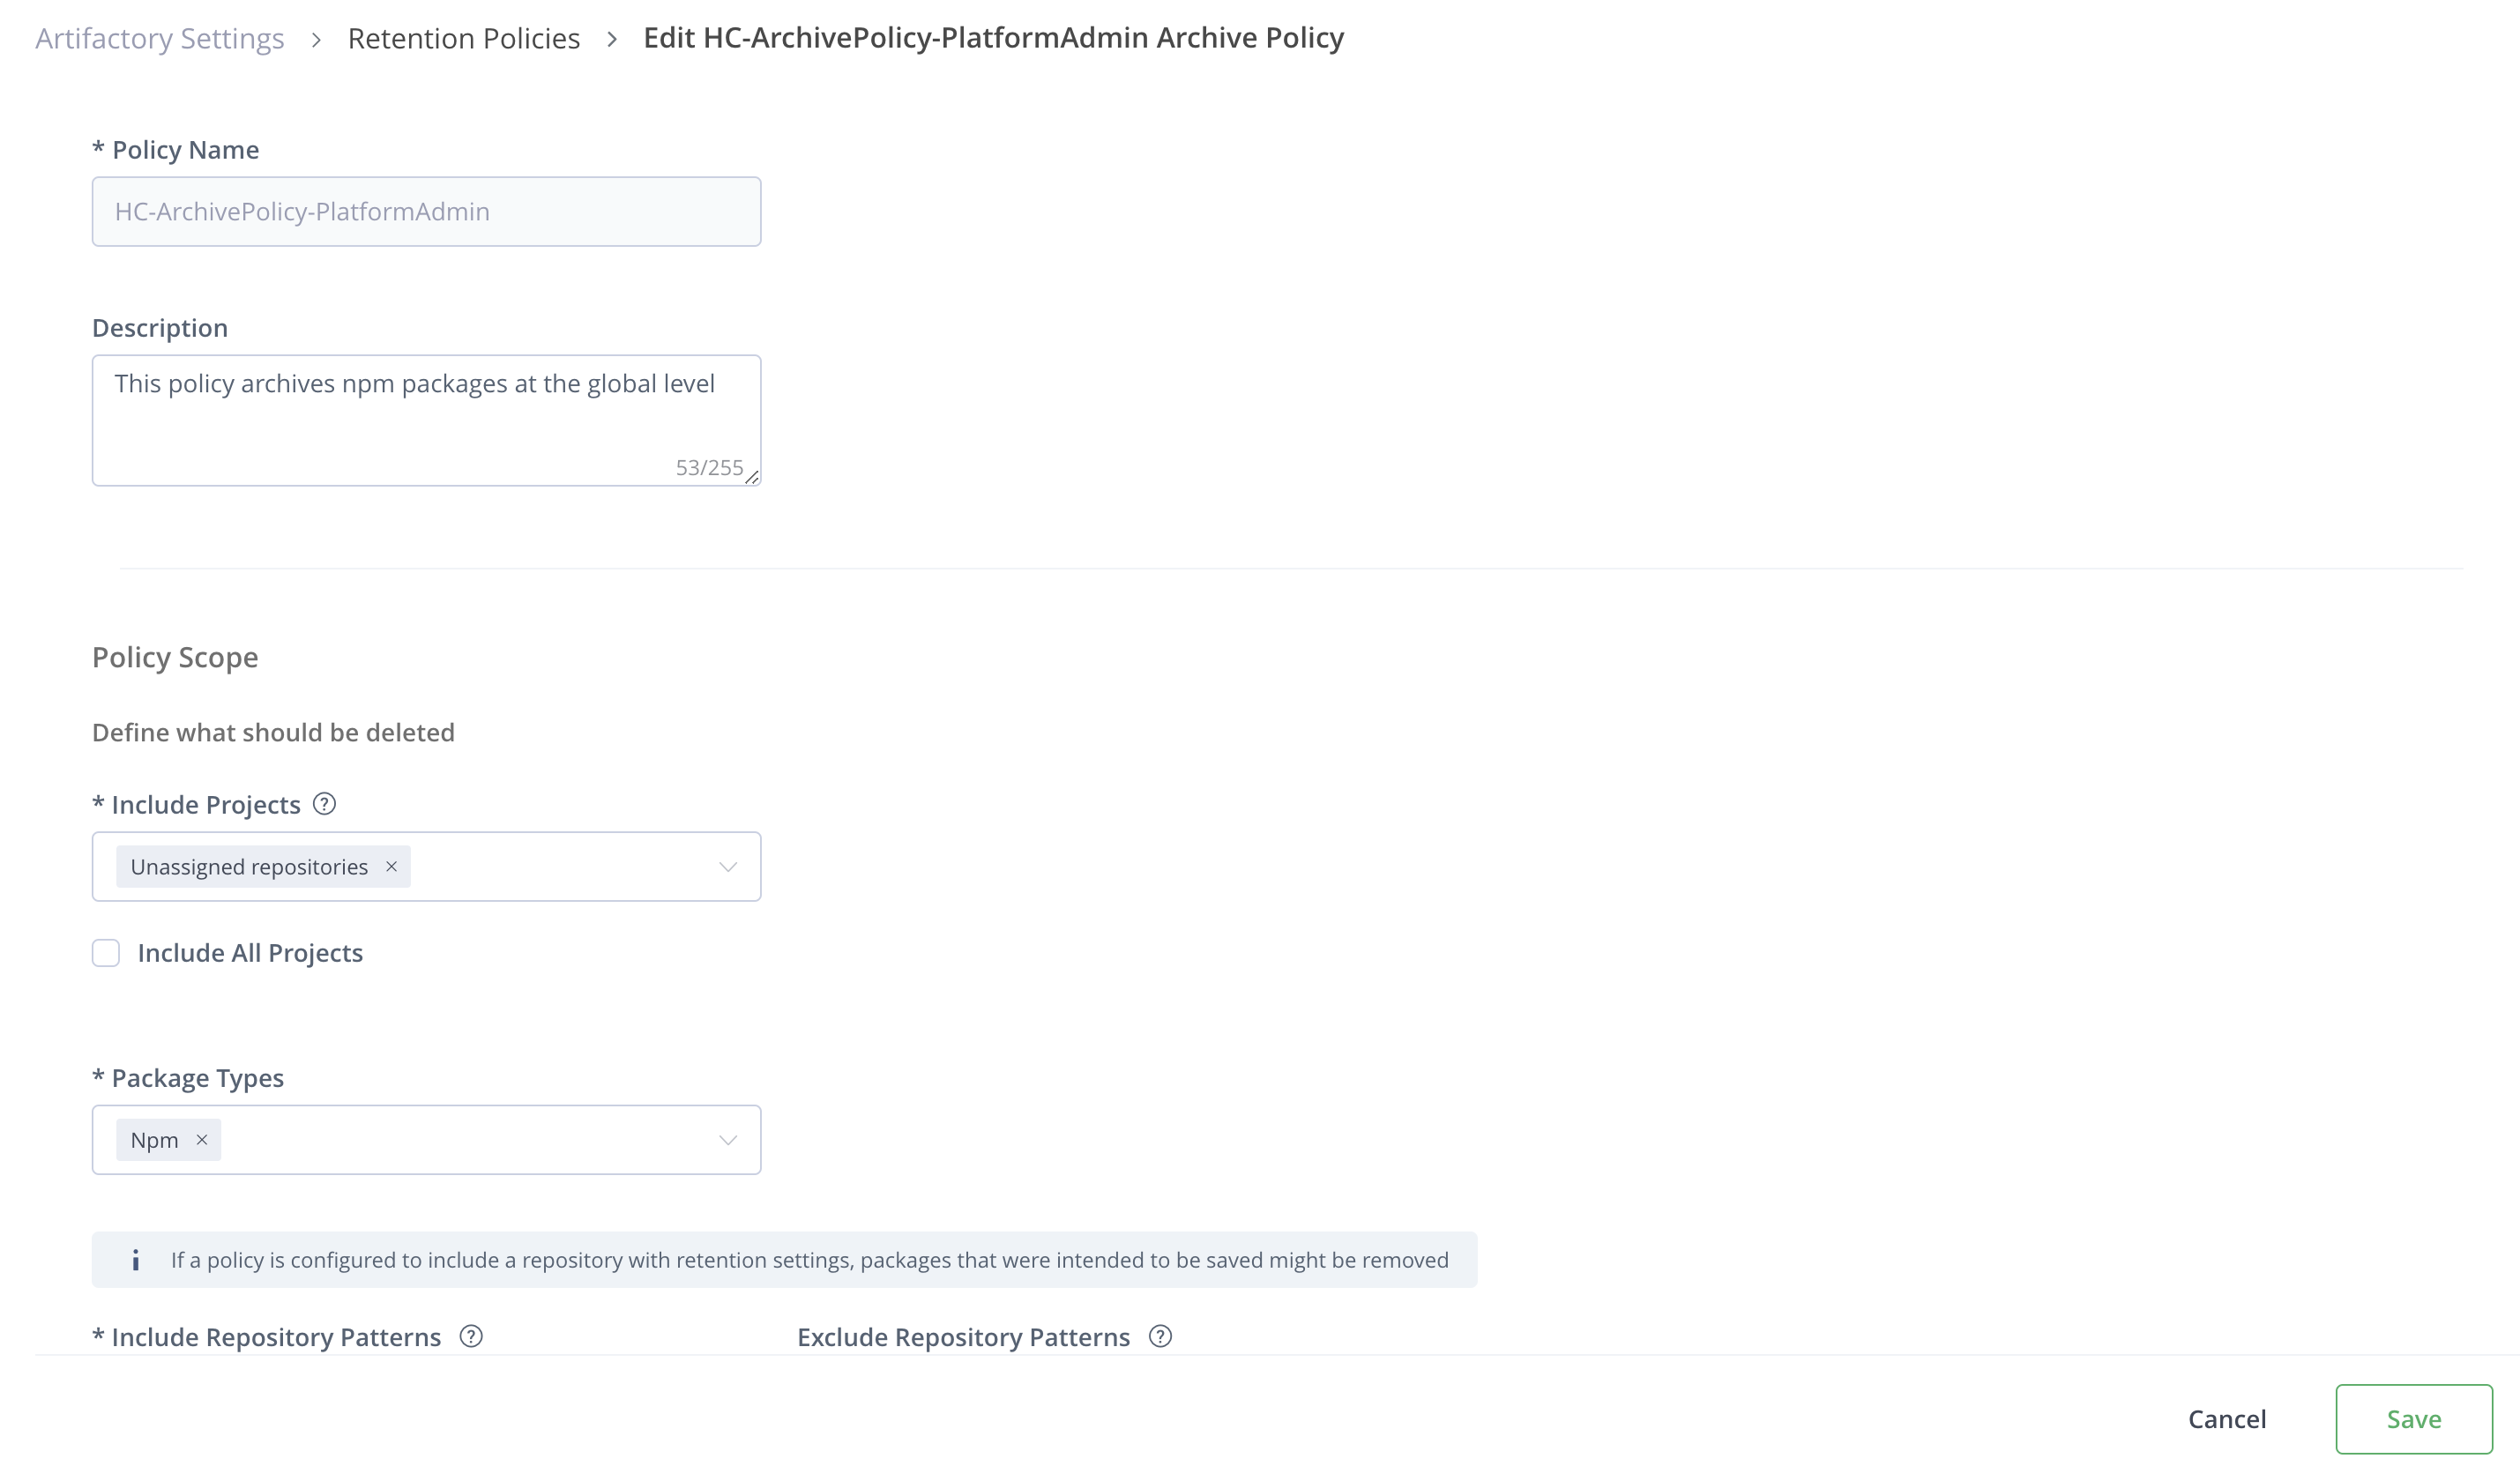Image resolution: width=2520 pixels, height=1481 pixels.
Task: Click the info icon in the retention warning banner
Action: 136,1260
